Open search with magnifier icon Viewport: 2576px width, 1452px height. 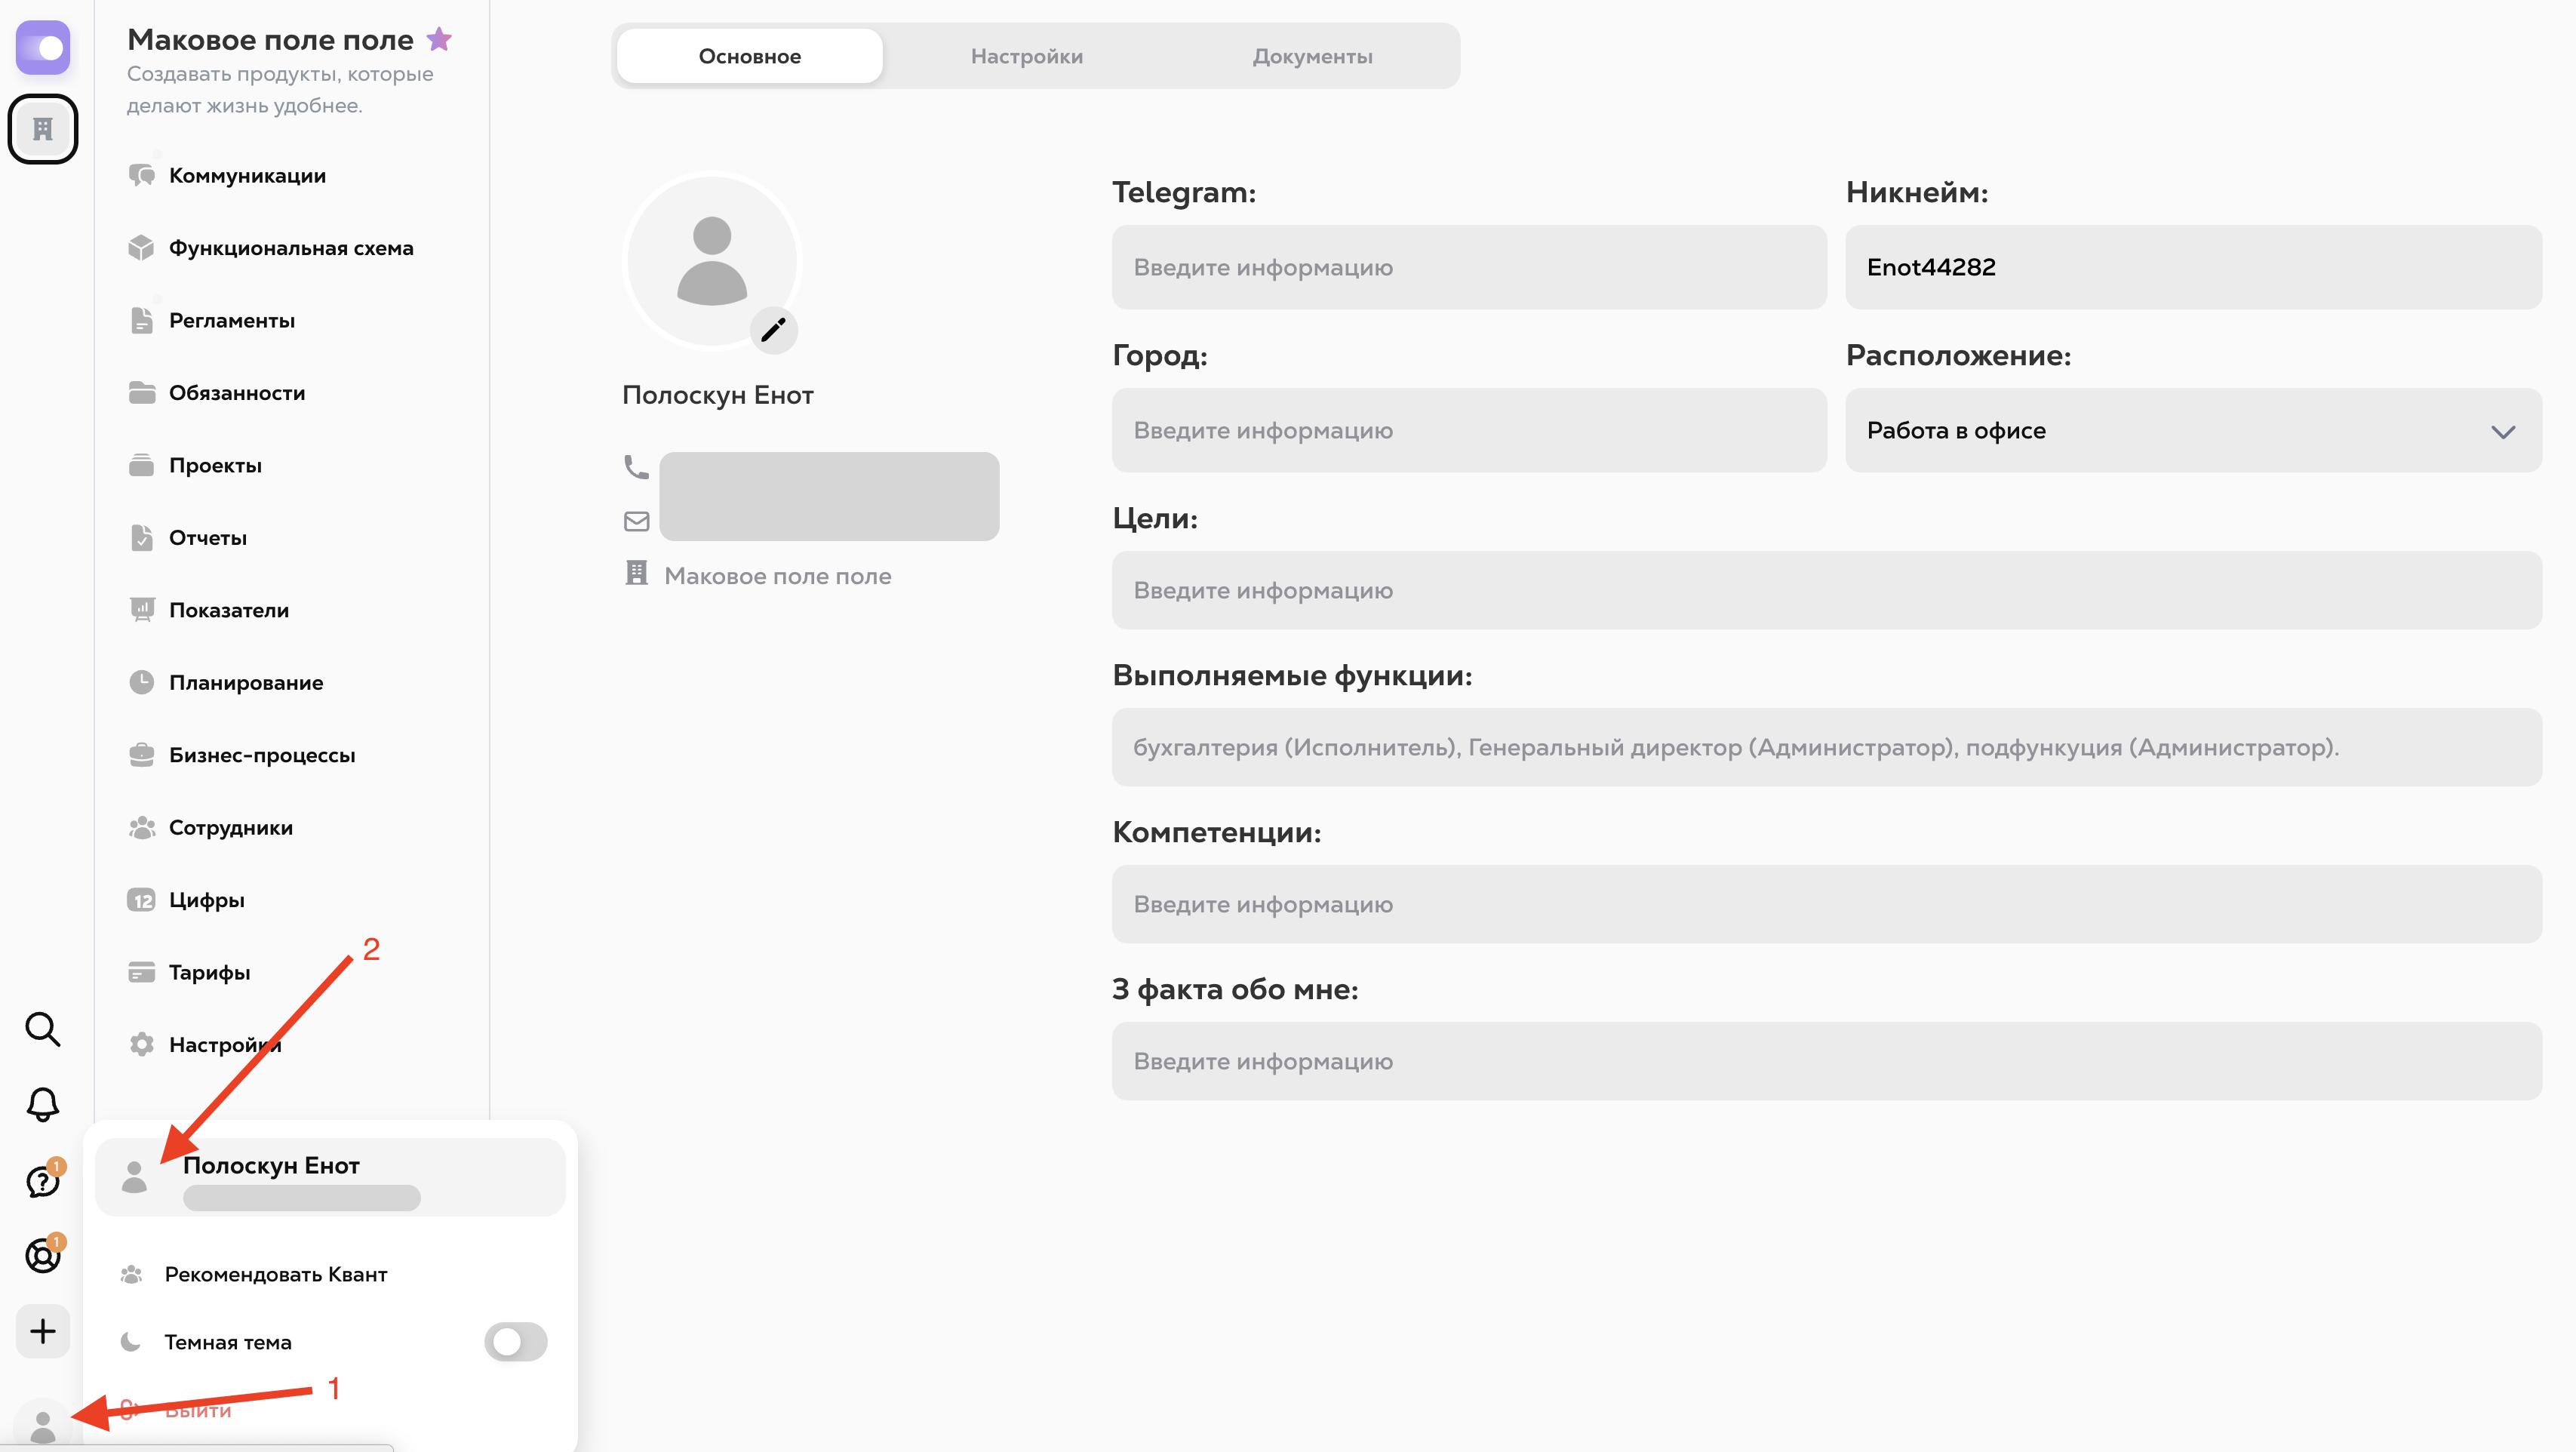point(42,1028)
